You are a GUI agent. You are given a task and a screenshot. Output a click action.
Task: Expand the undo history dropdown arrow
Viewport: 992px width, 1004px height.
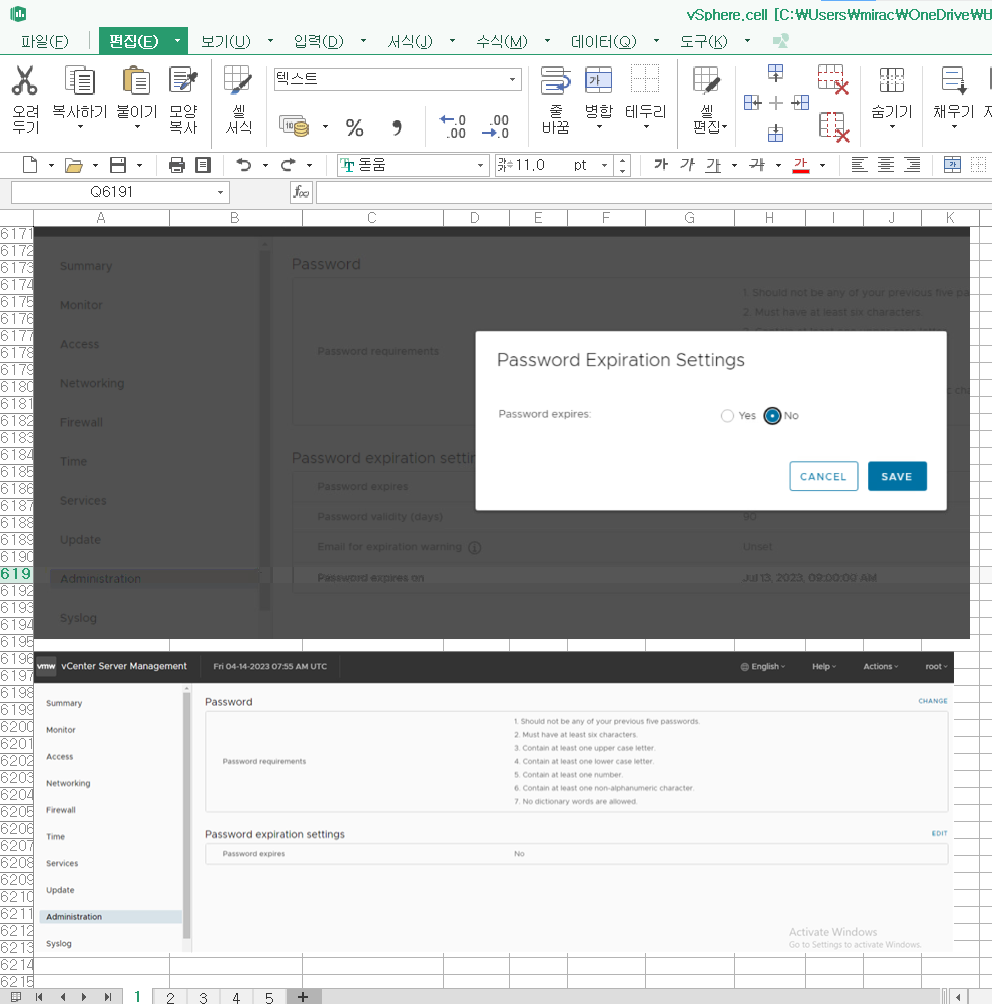pyautogui.click(x=265, y=165)
